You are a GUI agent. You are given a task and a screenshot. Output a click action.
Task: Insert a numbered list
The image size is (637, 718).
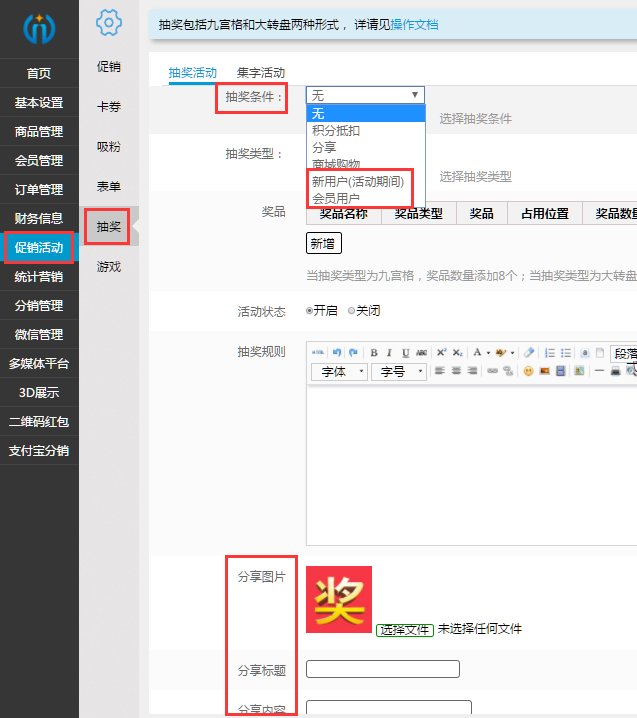550,353
